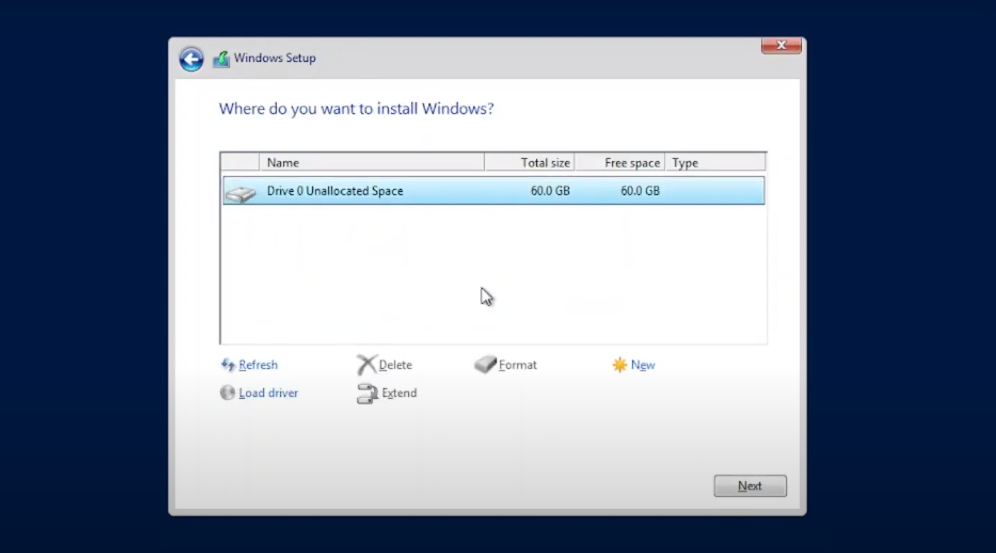
Task: Go back using the blue arrow button
Action: pos(191,59)
